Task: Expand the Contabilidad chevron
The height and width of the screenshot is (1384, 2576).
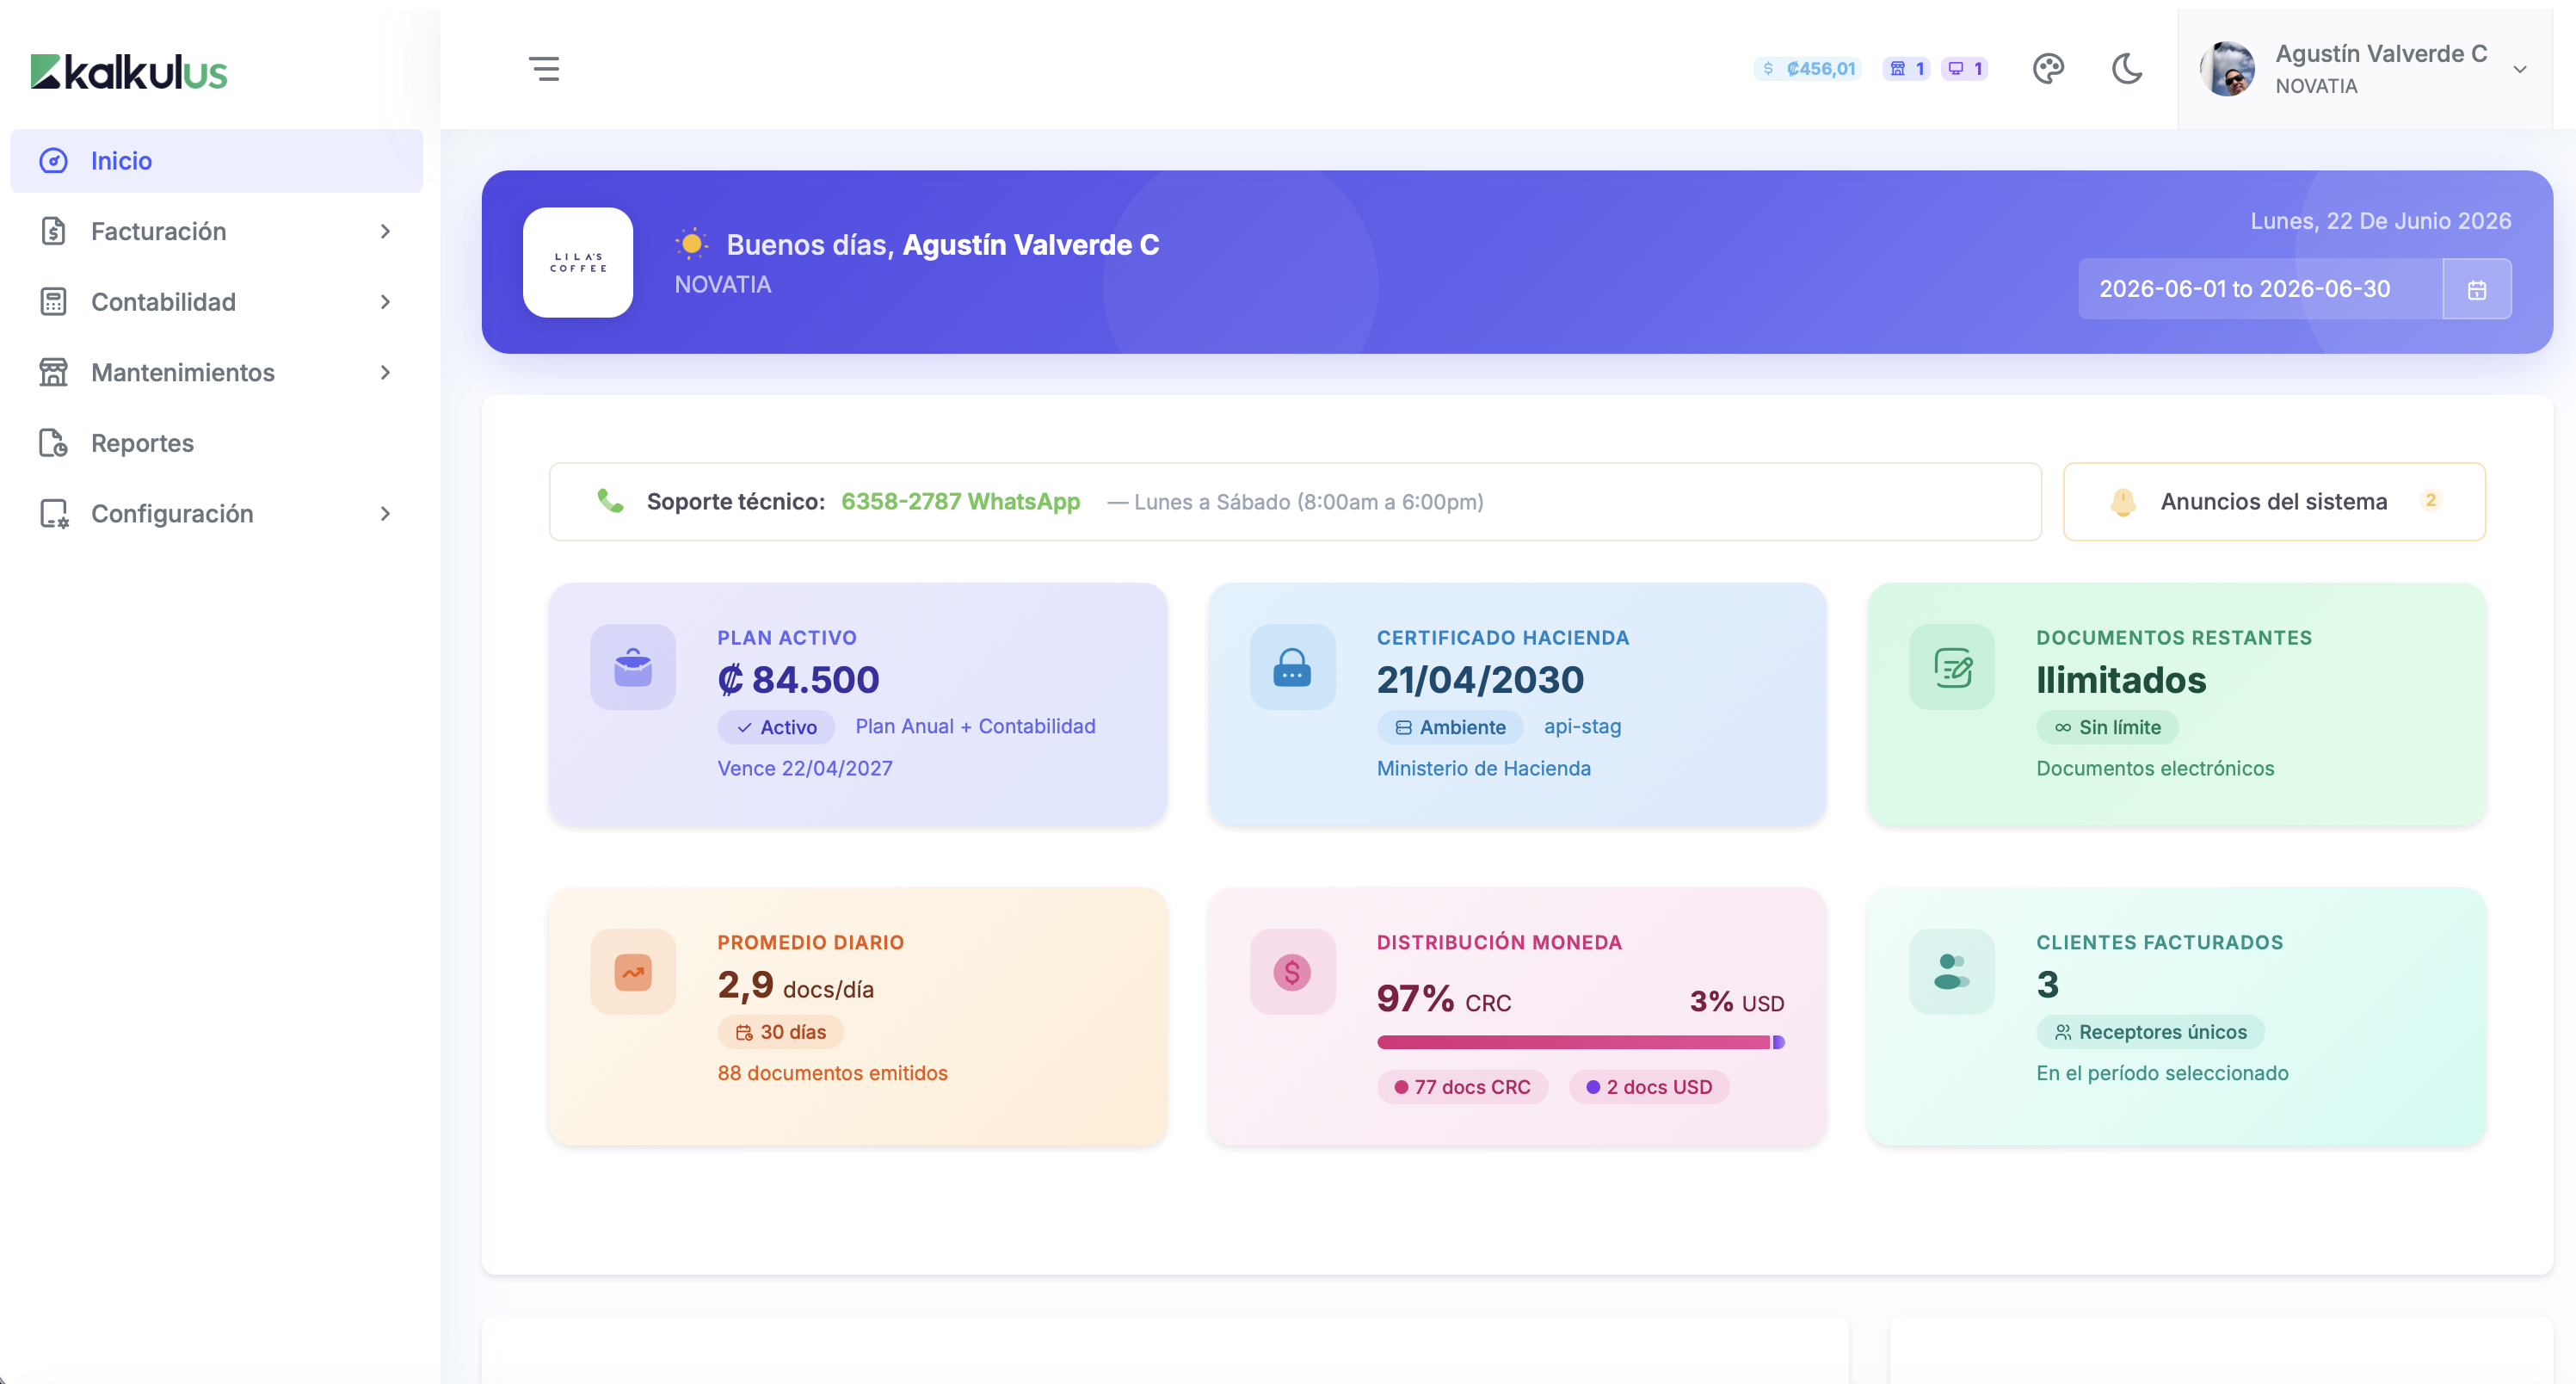Action: (386, 302)
